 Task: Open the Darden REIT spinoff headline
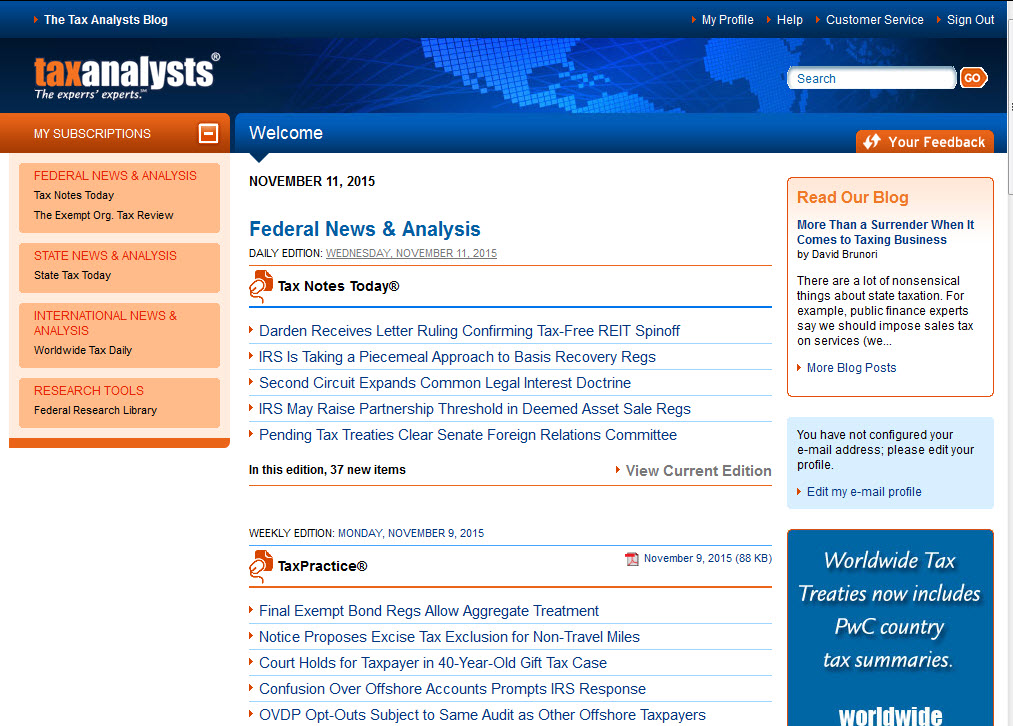tap(469, 331)
